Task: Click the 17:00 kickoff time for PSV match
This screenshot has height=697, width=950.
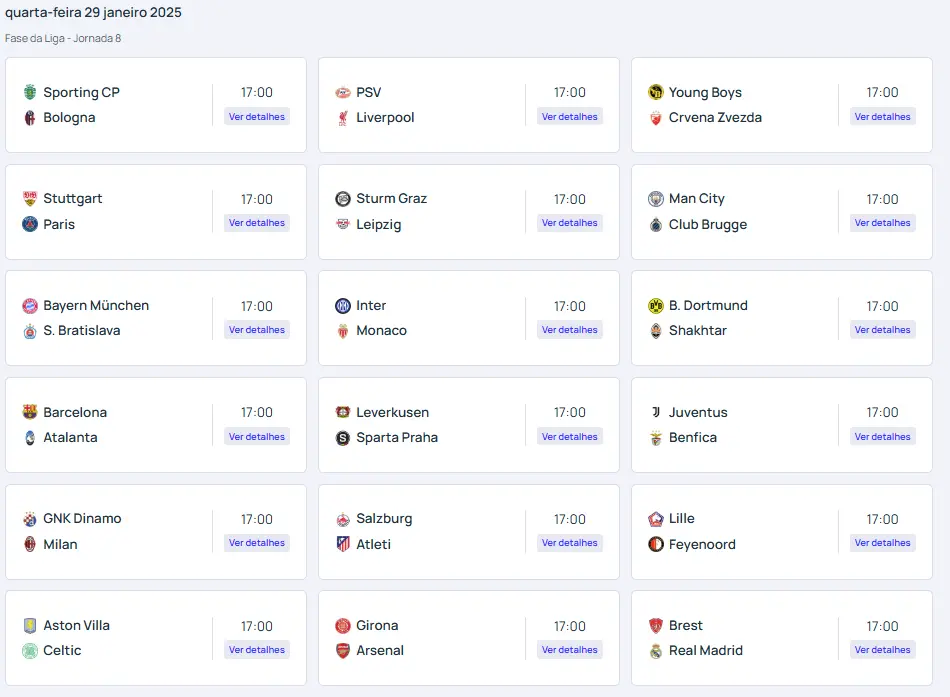Action: point(570,92)
